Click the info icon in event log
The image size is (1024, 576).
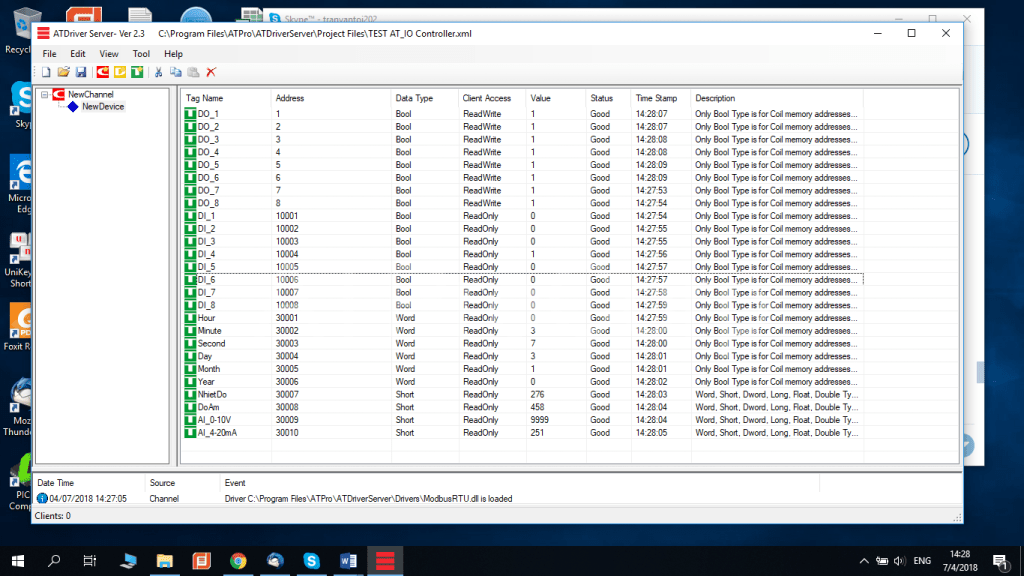(42, 498)
